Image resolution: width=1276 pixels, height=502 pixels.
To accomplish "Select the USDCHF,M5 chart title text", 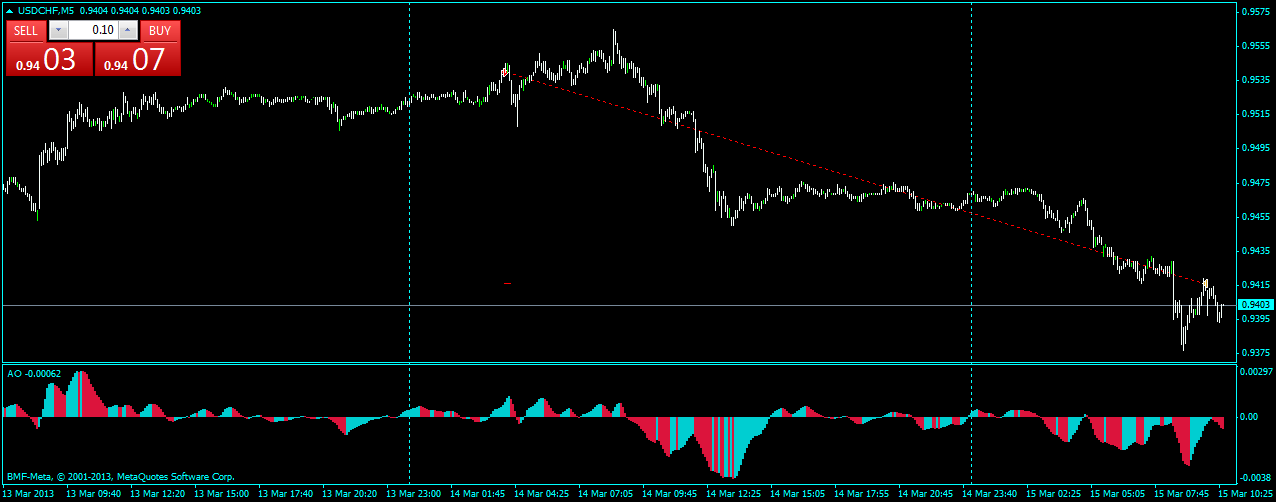I will [47, 10].
